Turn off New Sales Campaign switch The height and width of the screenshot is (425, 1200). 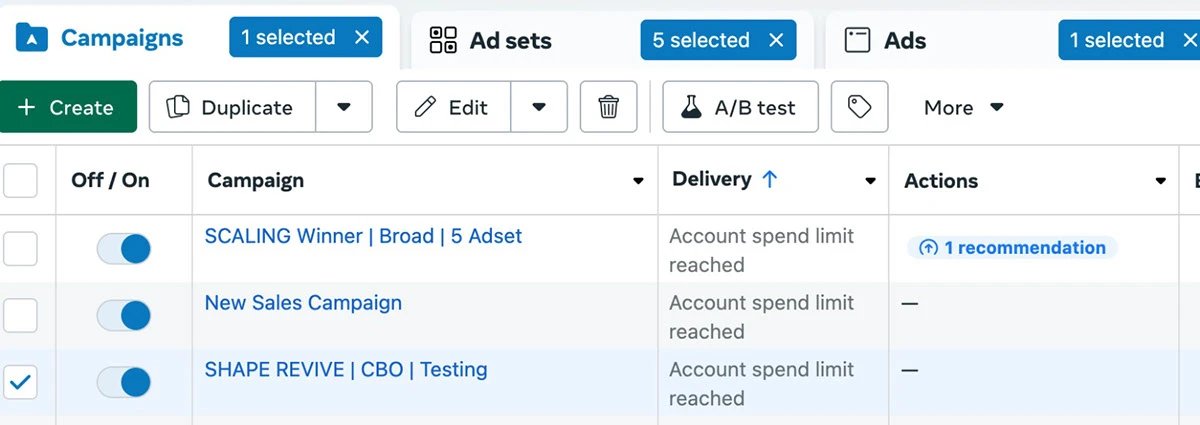pyautogui.click(x=124, y=316)
